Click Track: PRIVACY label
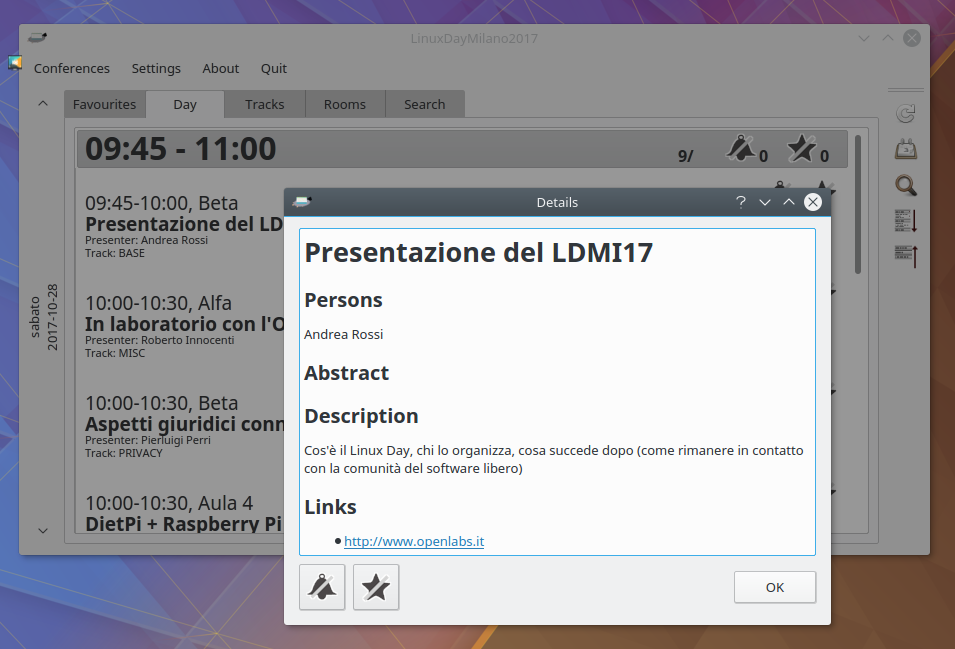The height and width of the screenshot is (649, 955). pyautogui.click(x=124, y=453)
